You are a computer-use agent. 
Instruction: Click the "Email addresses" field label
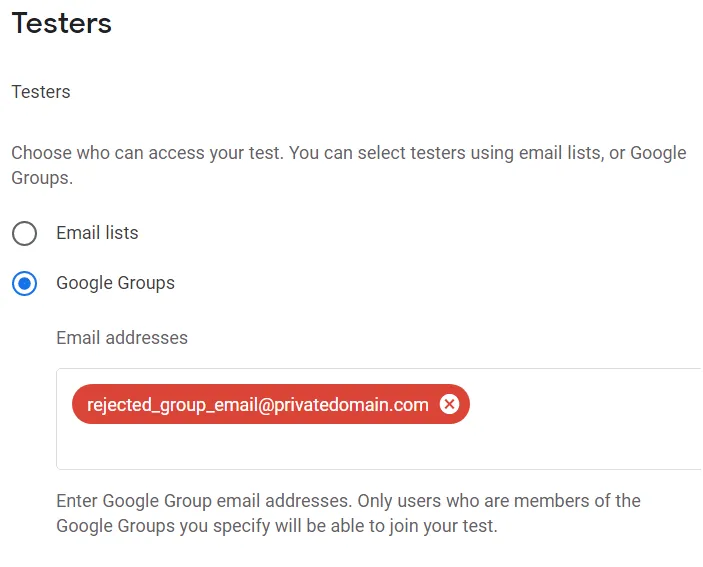(122, 338)
